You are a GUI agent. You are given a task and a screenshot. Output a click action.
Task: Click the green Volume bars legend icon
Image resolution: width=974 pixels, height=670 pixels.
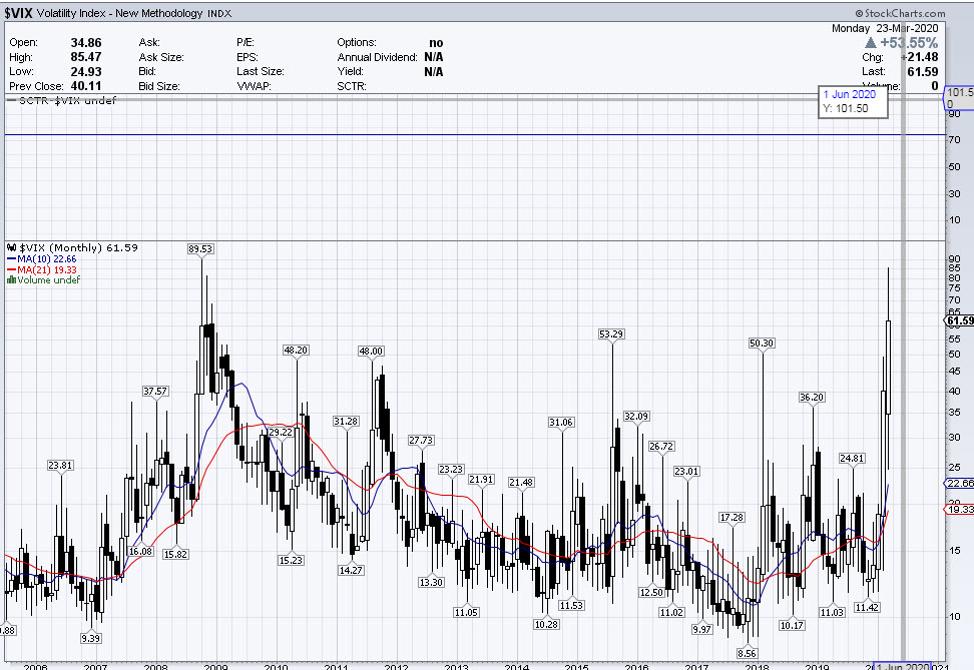pos(10,280)
